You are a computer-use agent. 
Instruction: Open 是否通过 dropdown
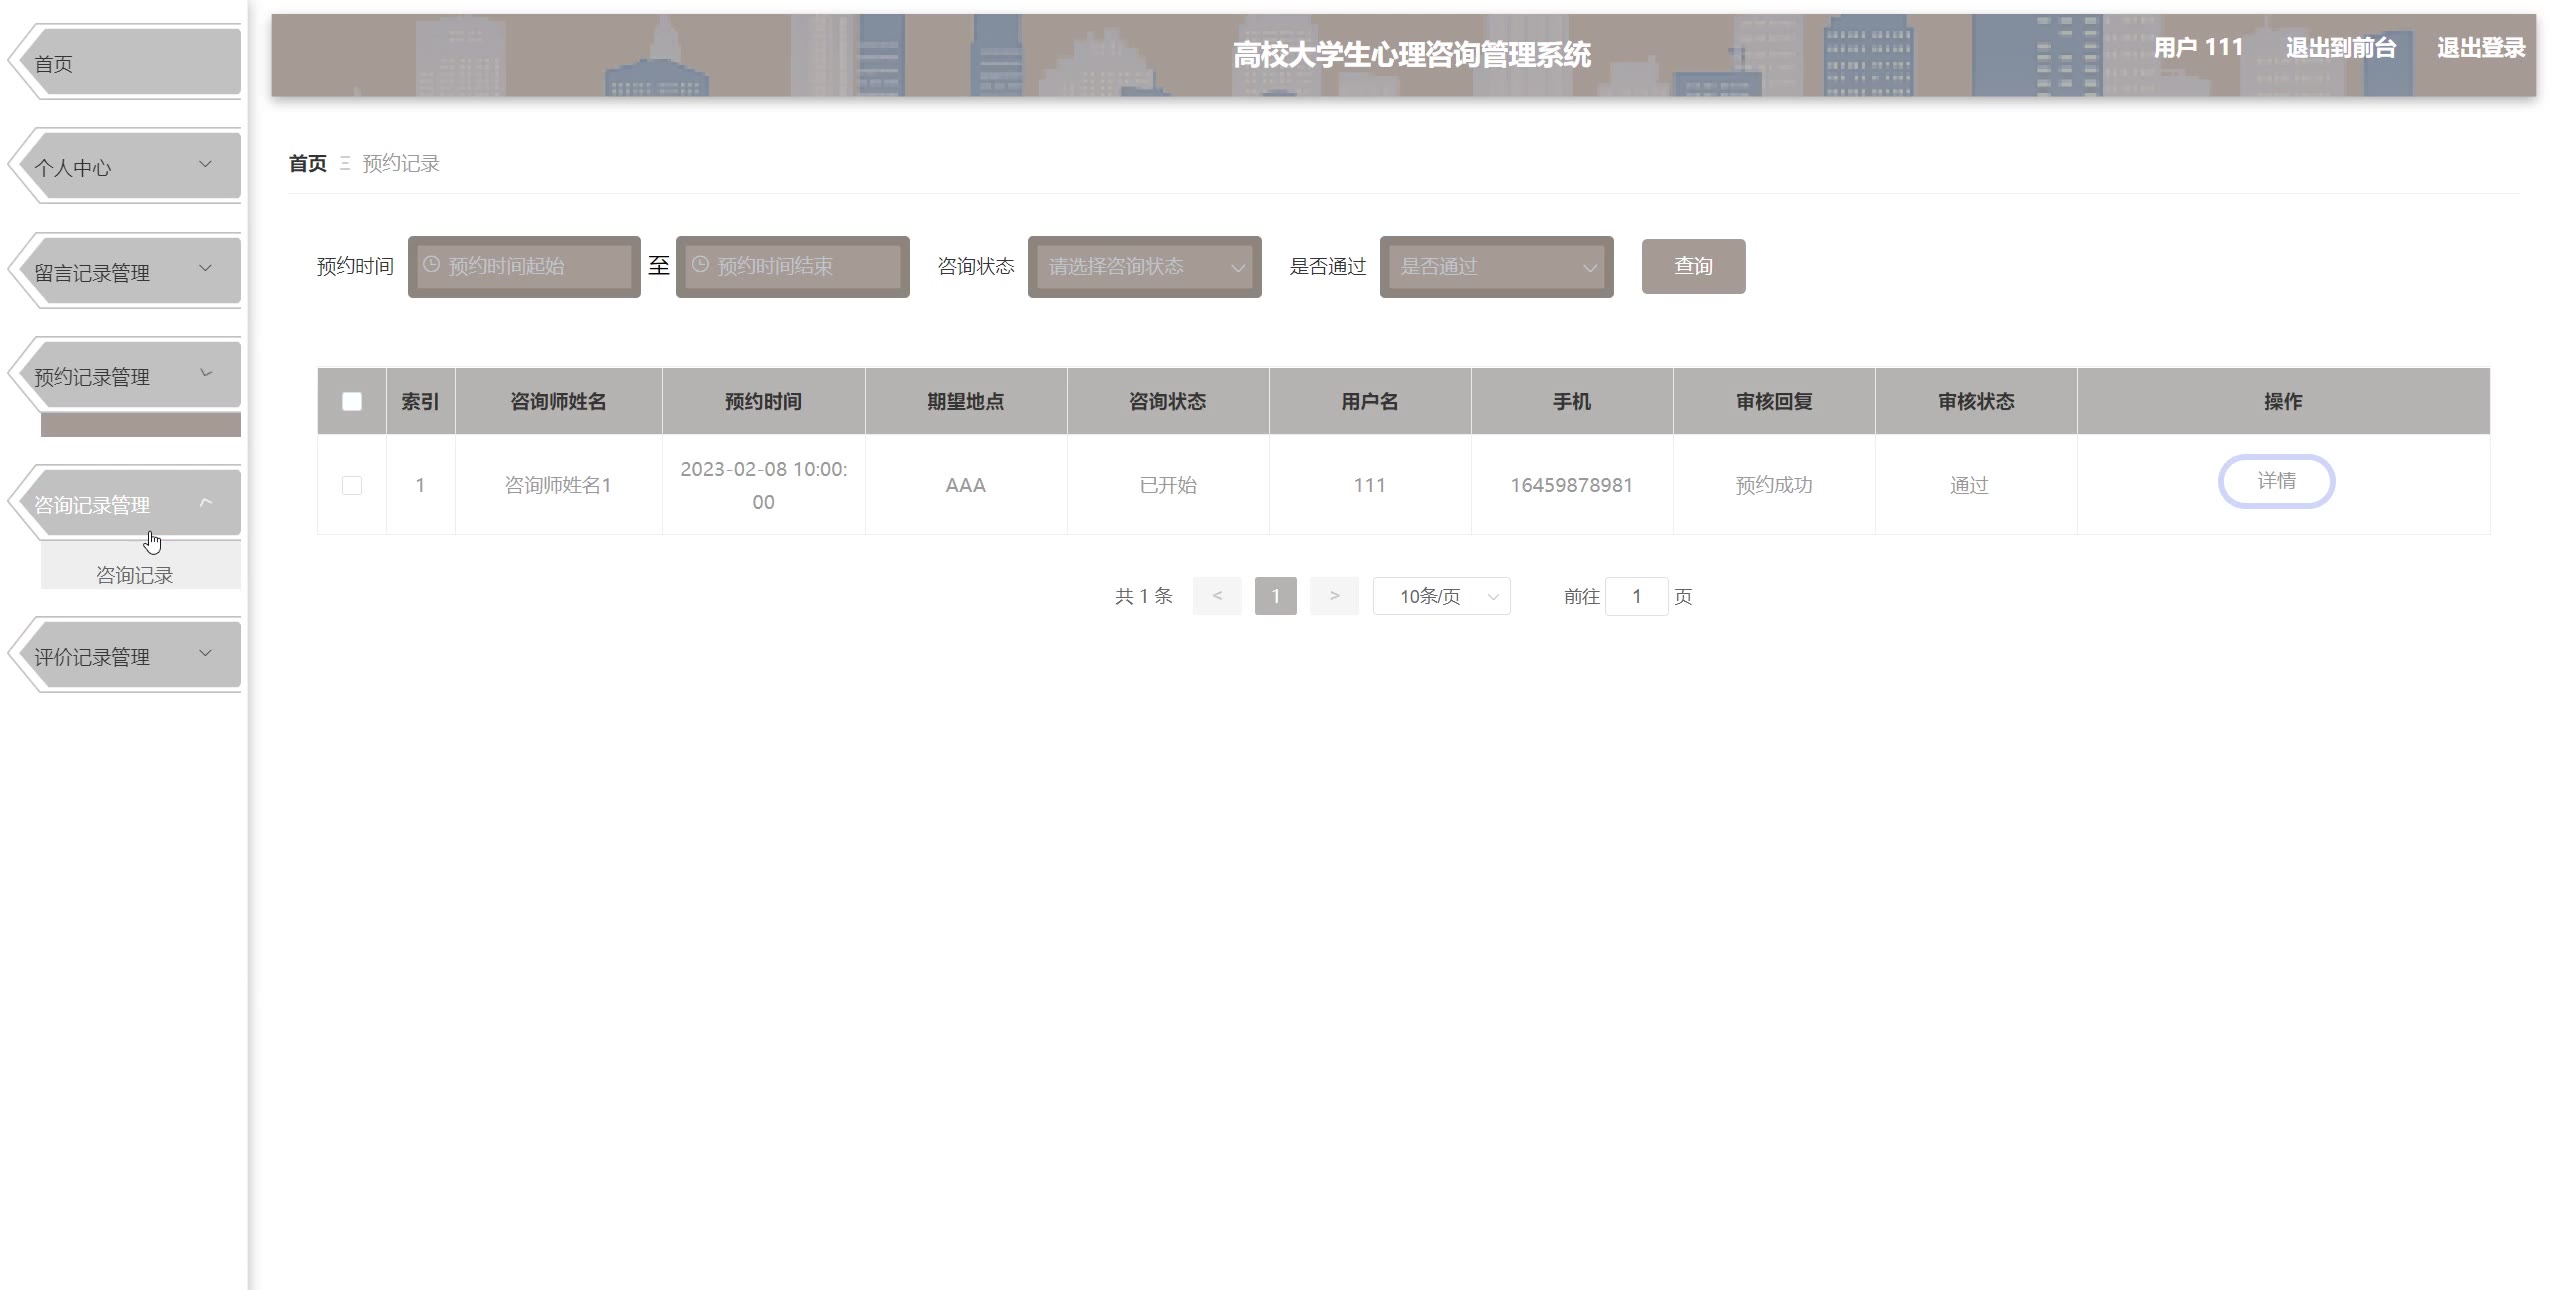pos(1496,267)
